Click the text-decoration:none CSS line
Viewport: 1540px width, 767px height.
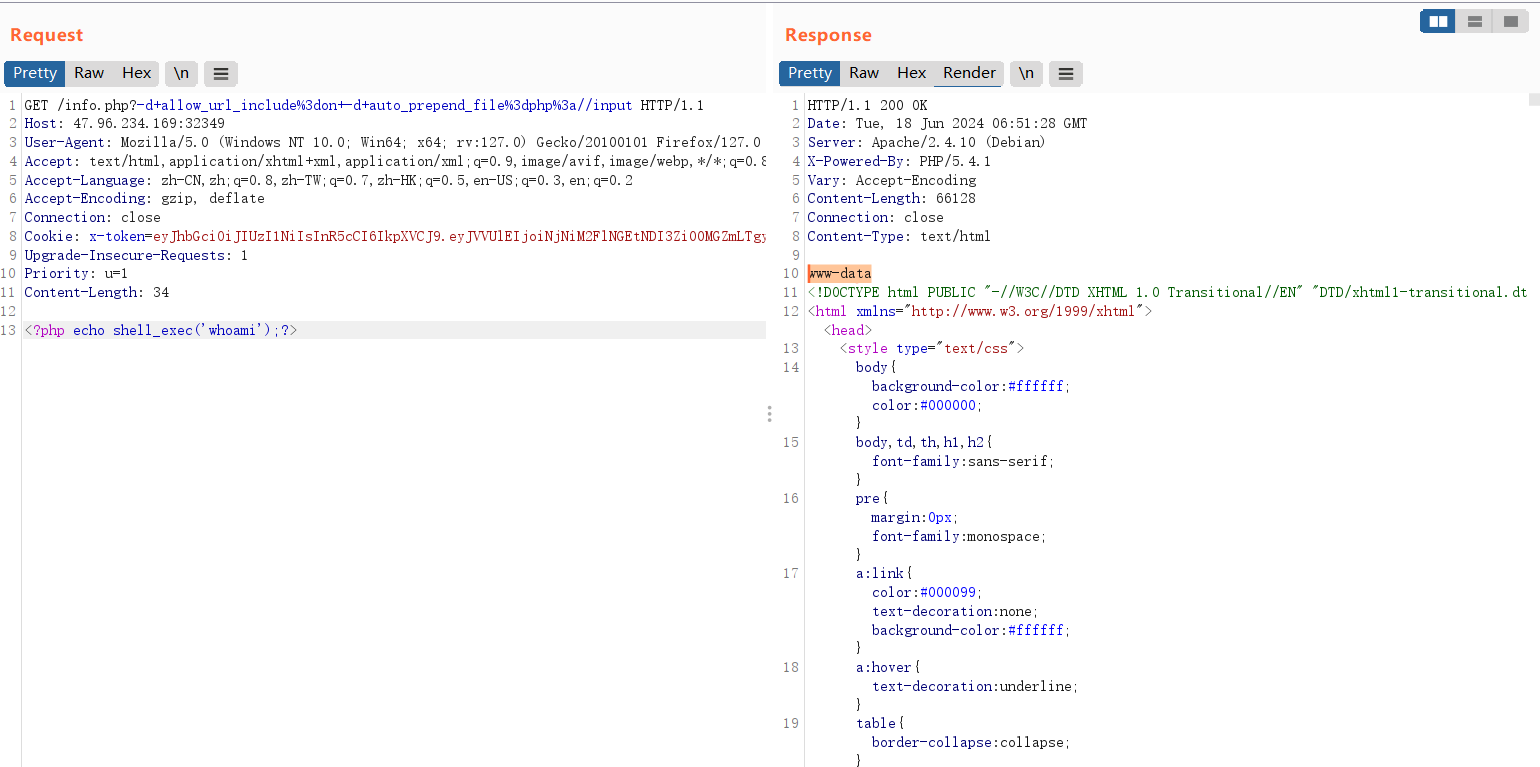tap(954, 611)
